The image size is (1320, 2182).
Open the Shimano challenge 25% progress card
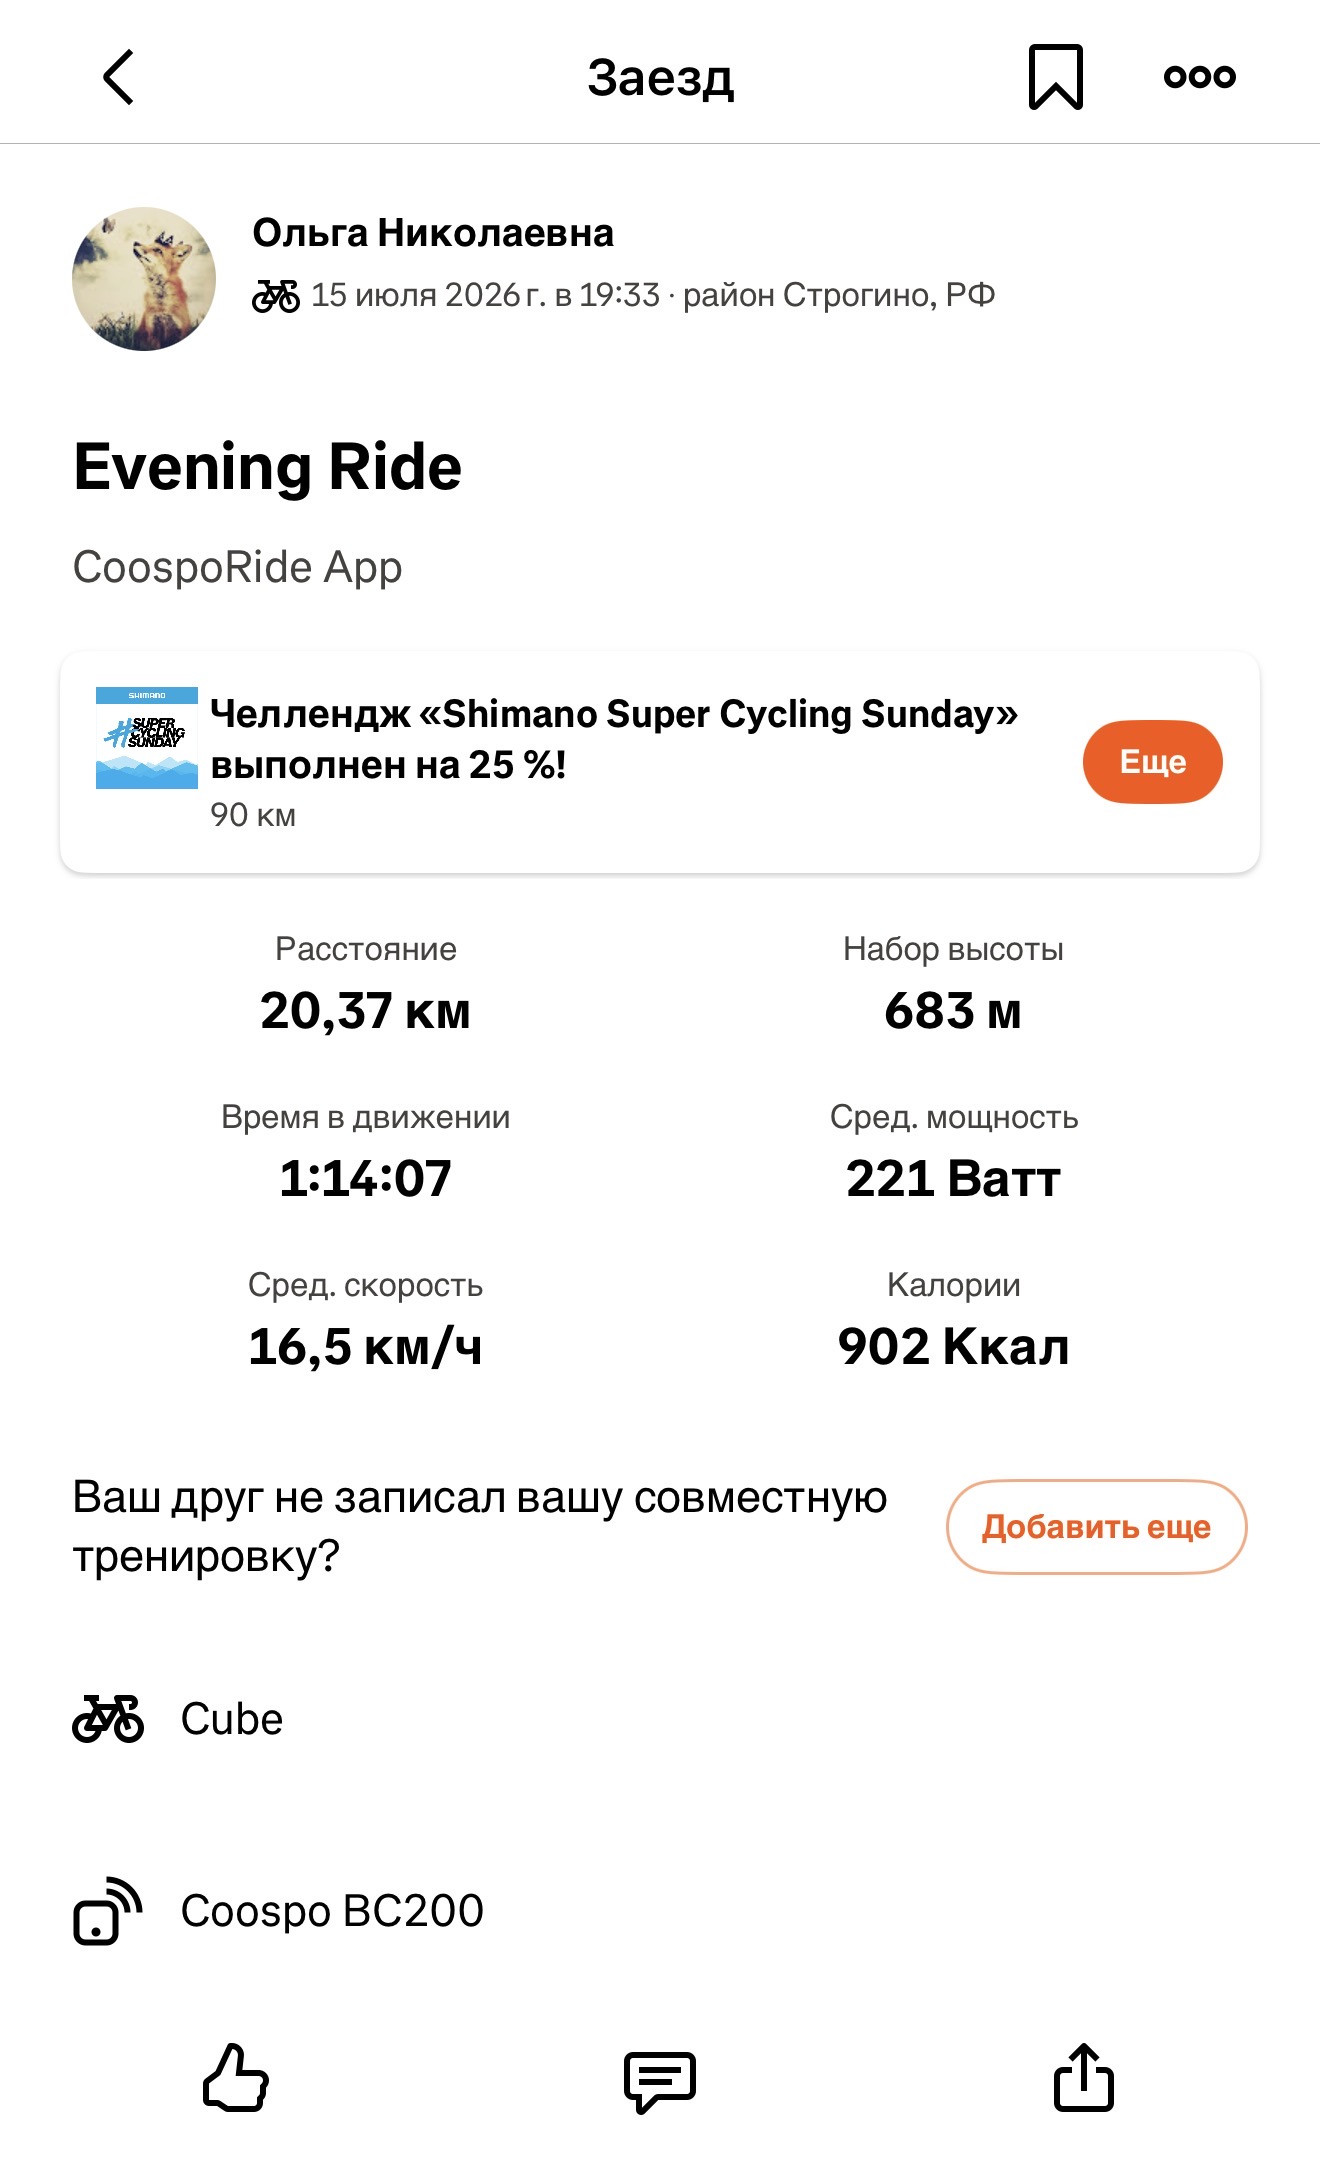pyautogui.click(x=660, y=762)
